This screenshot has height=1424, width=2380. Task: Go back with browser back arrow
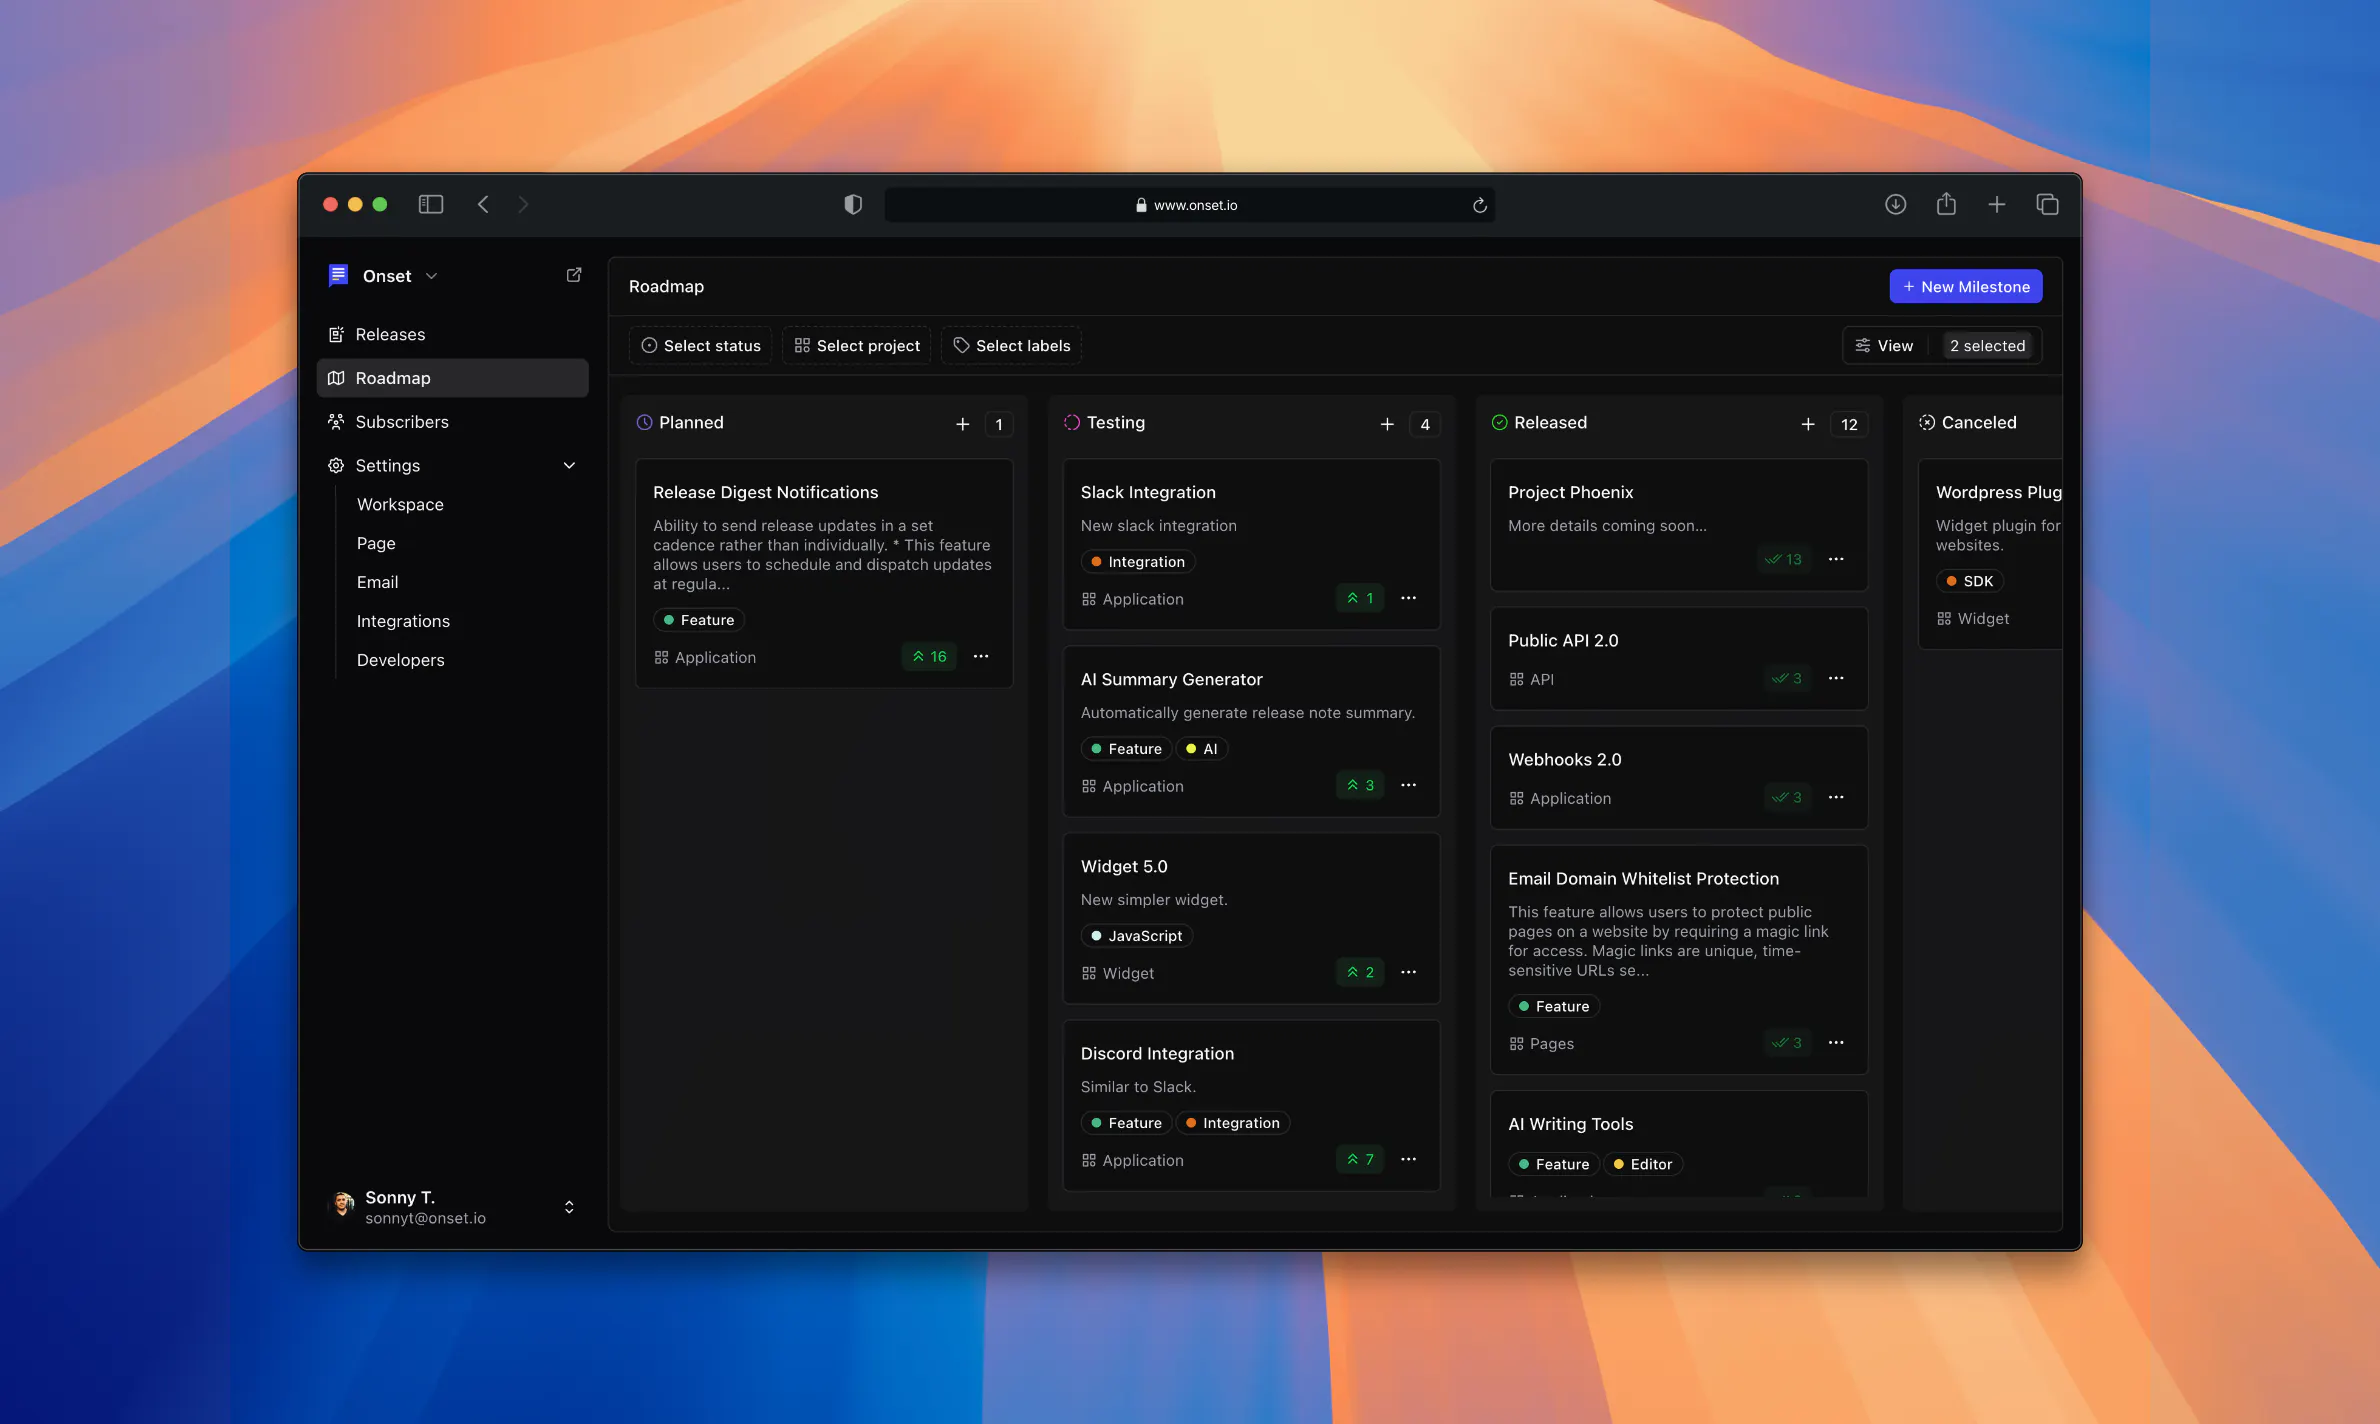[483, 204]
